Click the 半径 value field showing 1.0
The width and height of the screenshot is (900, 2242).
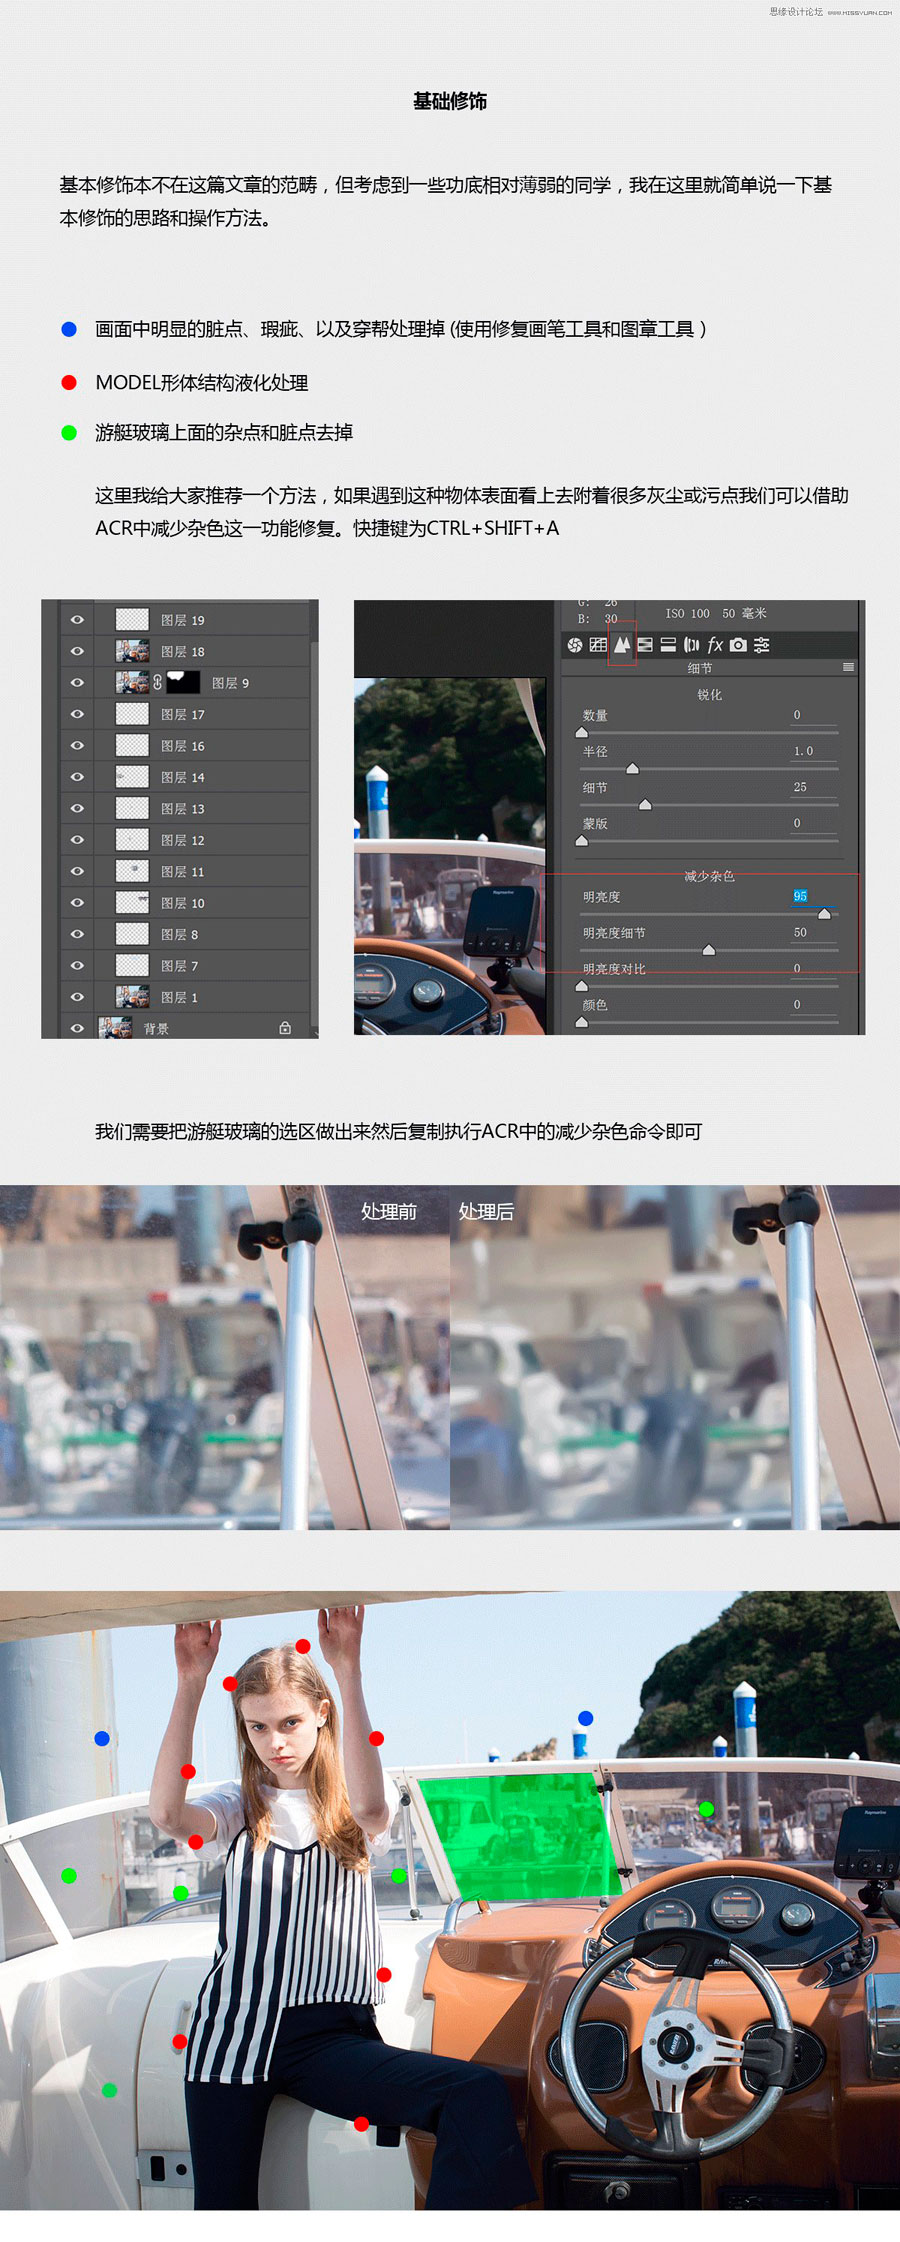[x=813, y=751]
